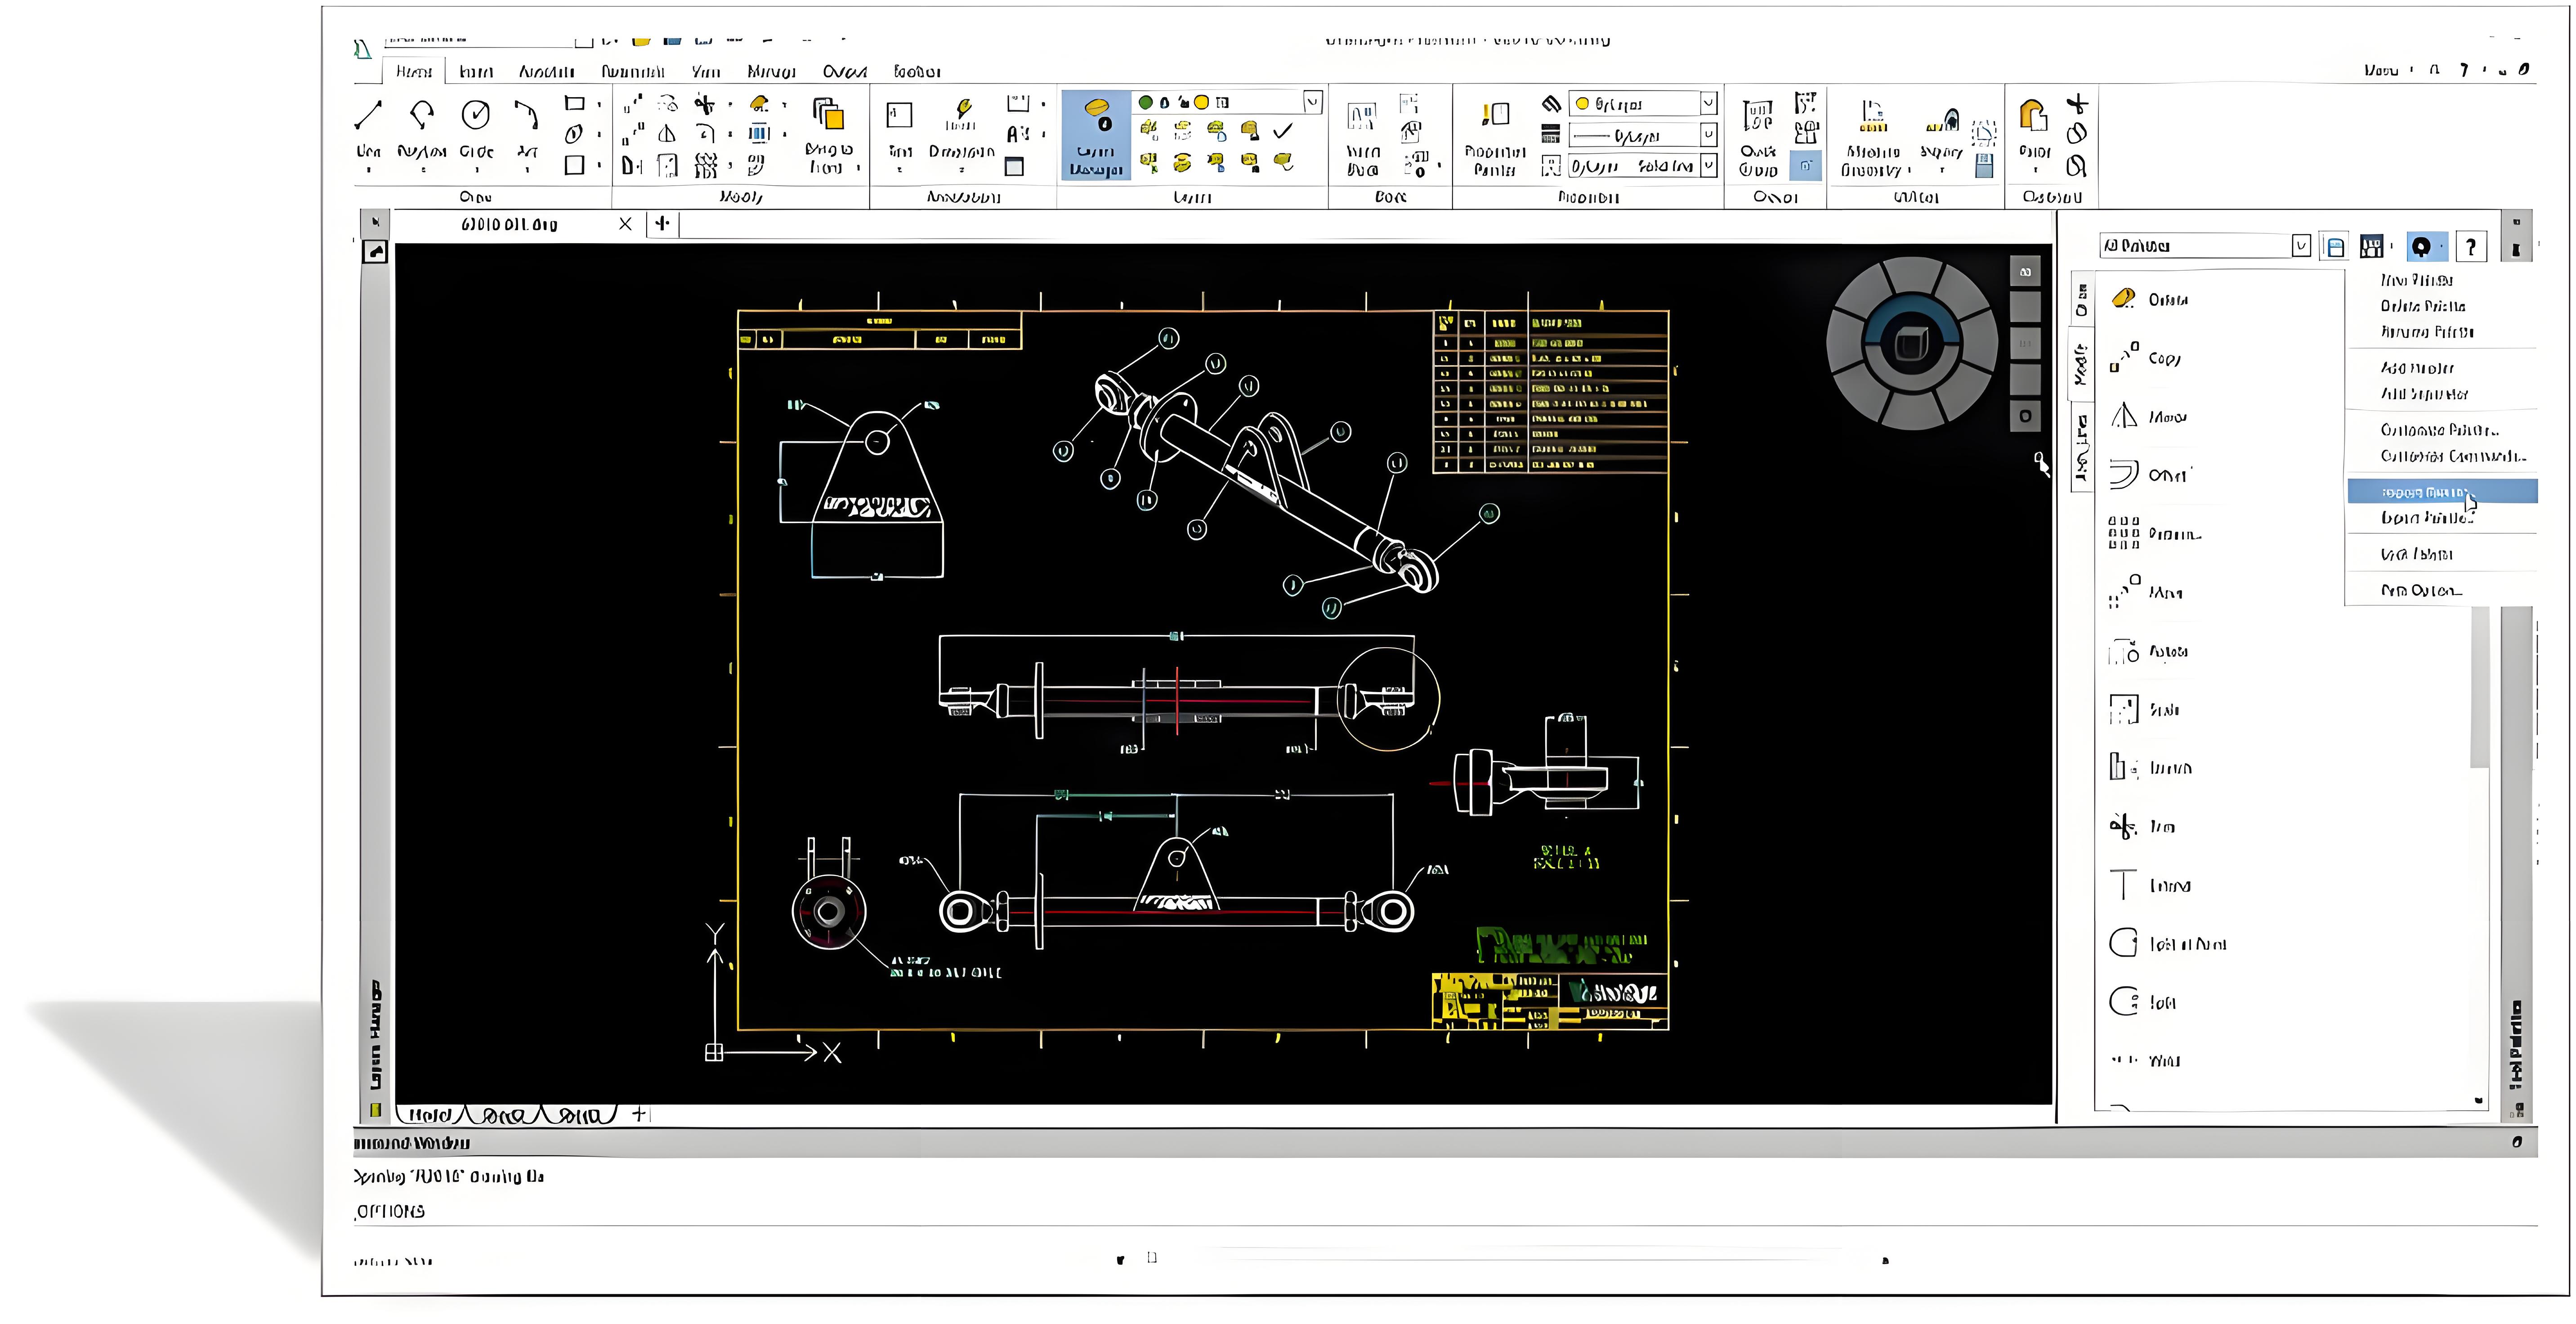This screenshot has width=2576, height=1324.
Task: Select Offset tool in the tool palette
Action: pyautogui.click(x=2150, y=474)
